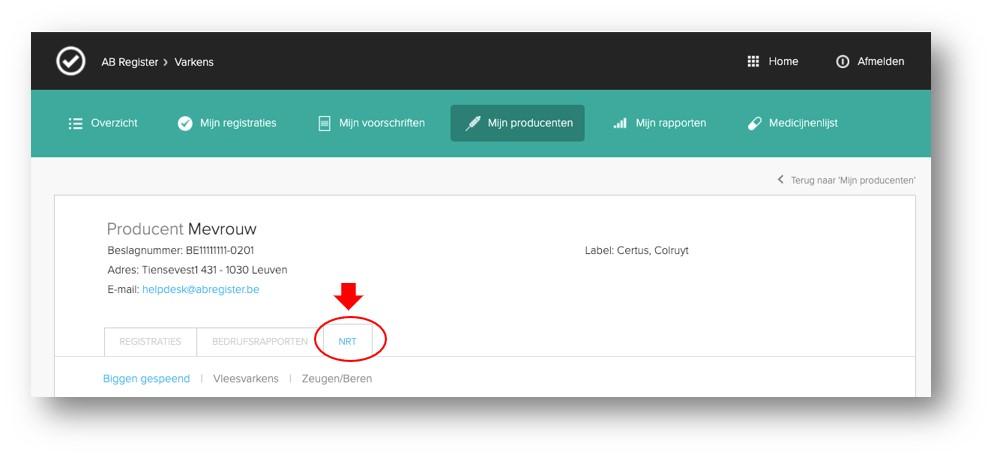Click the Medicijnenlijst pill icon
The width and height of the screenshot is (993, 459).
coord(754,123)
